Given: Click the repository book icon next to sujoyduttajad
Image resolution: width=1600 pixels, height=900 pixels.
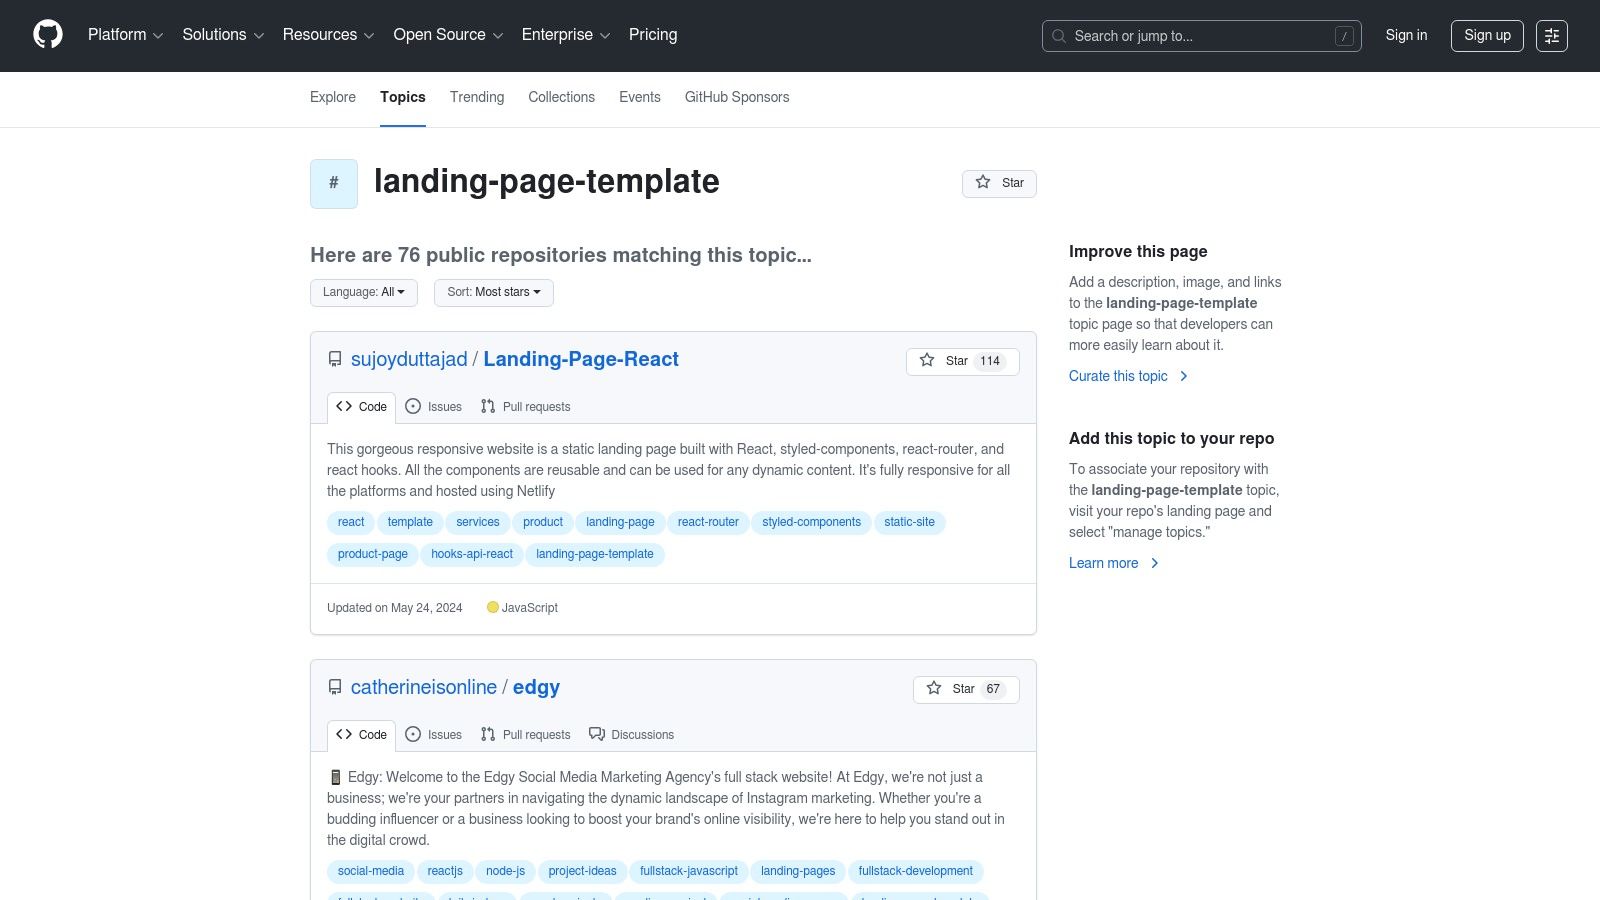Looking at the screenshot, I should pyautogui.click(x=334, y=359).
